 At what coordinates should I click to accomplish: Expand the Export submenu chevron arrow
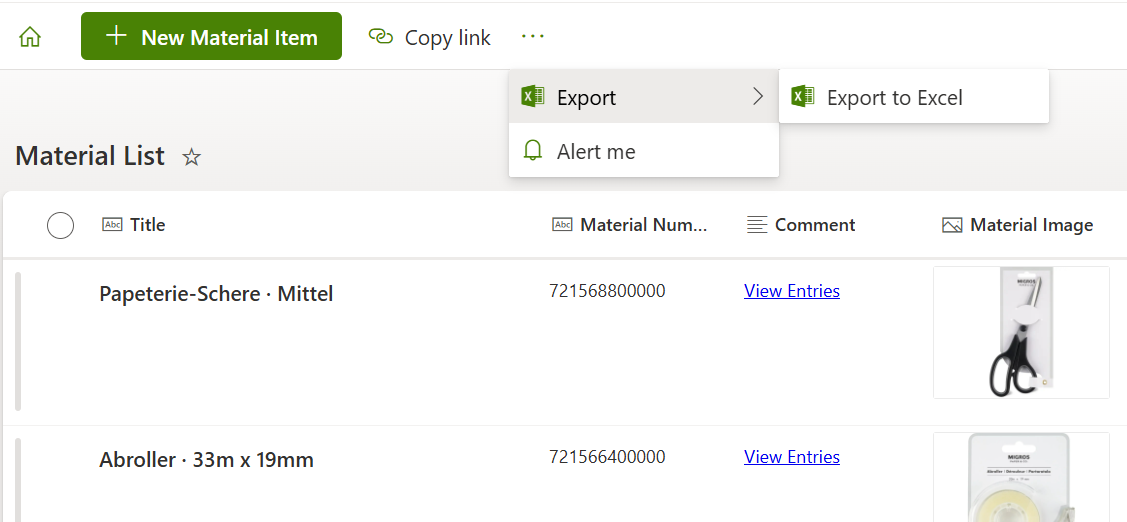[757, 97]
